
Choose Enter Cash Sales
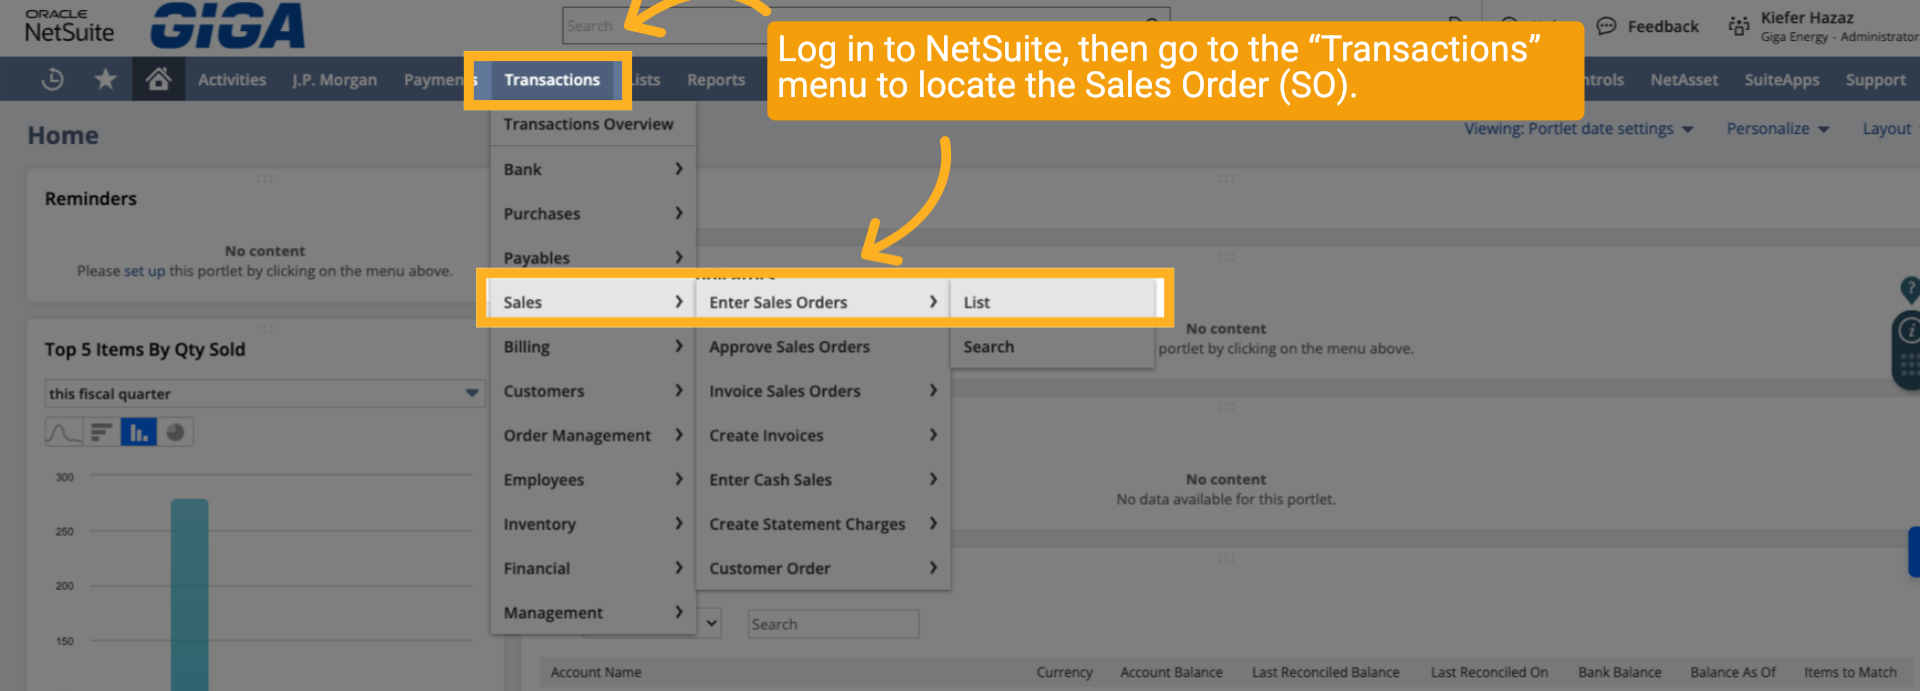(x=823, y=479)
